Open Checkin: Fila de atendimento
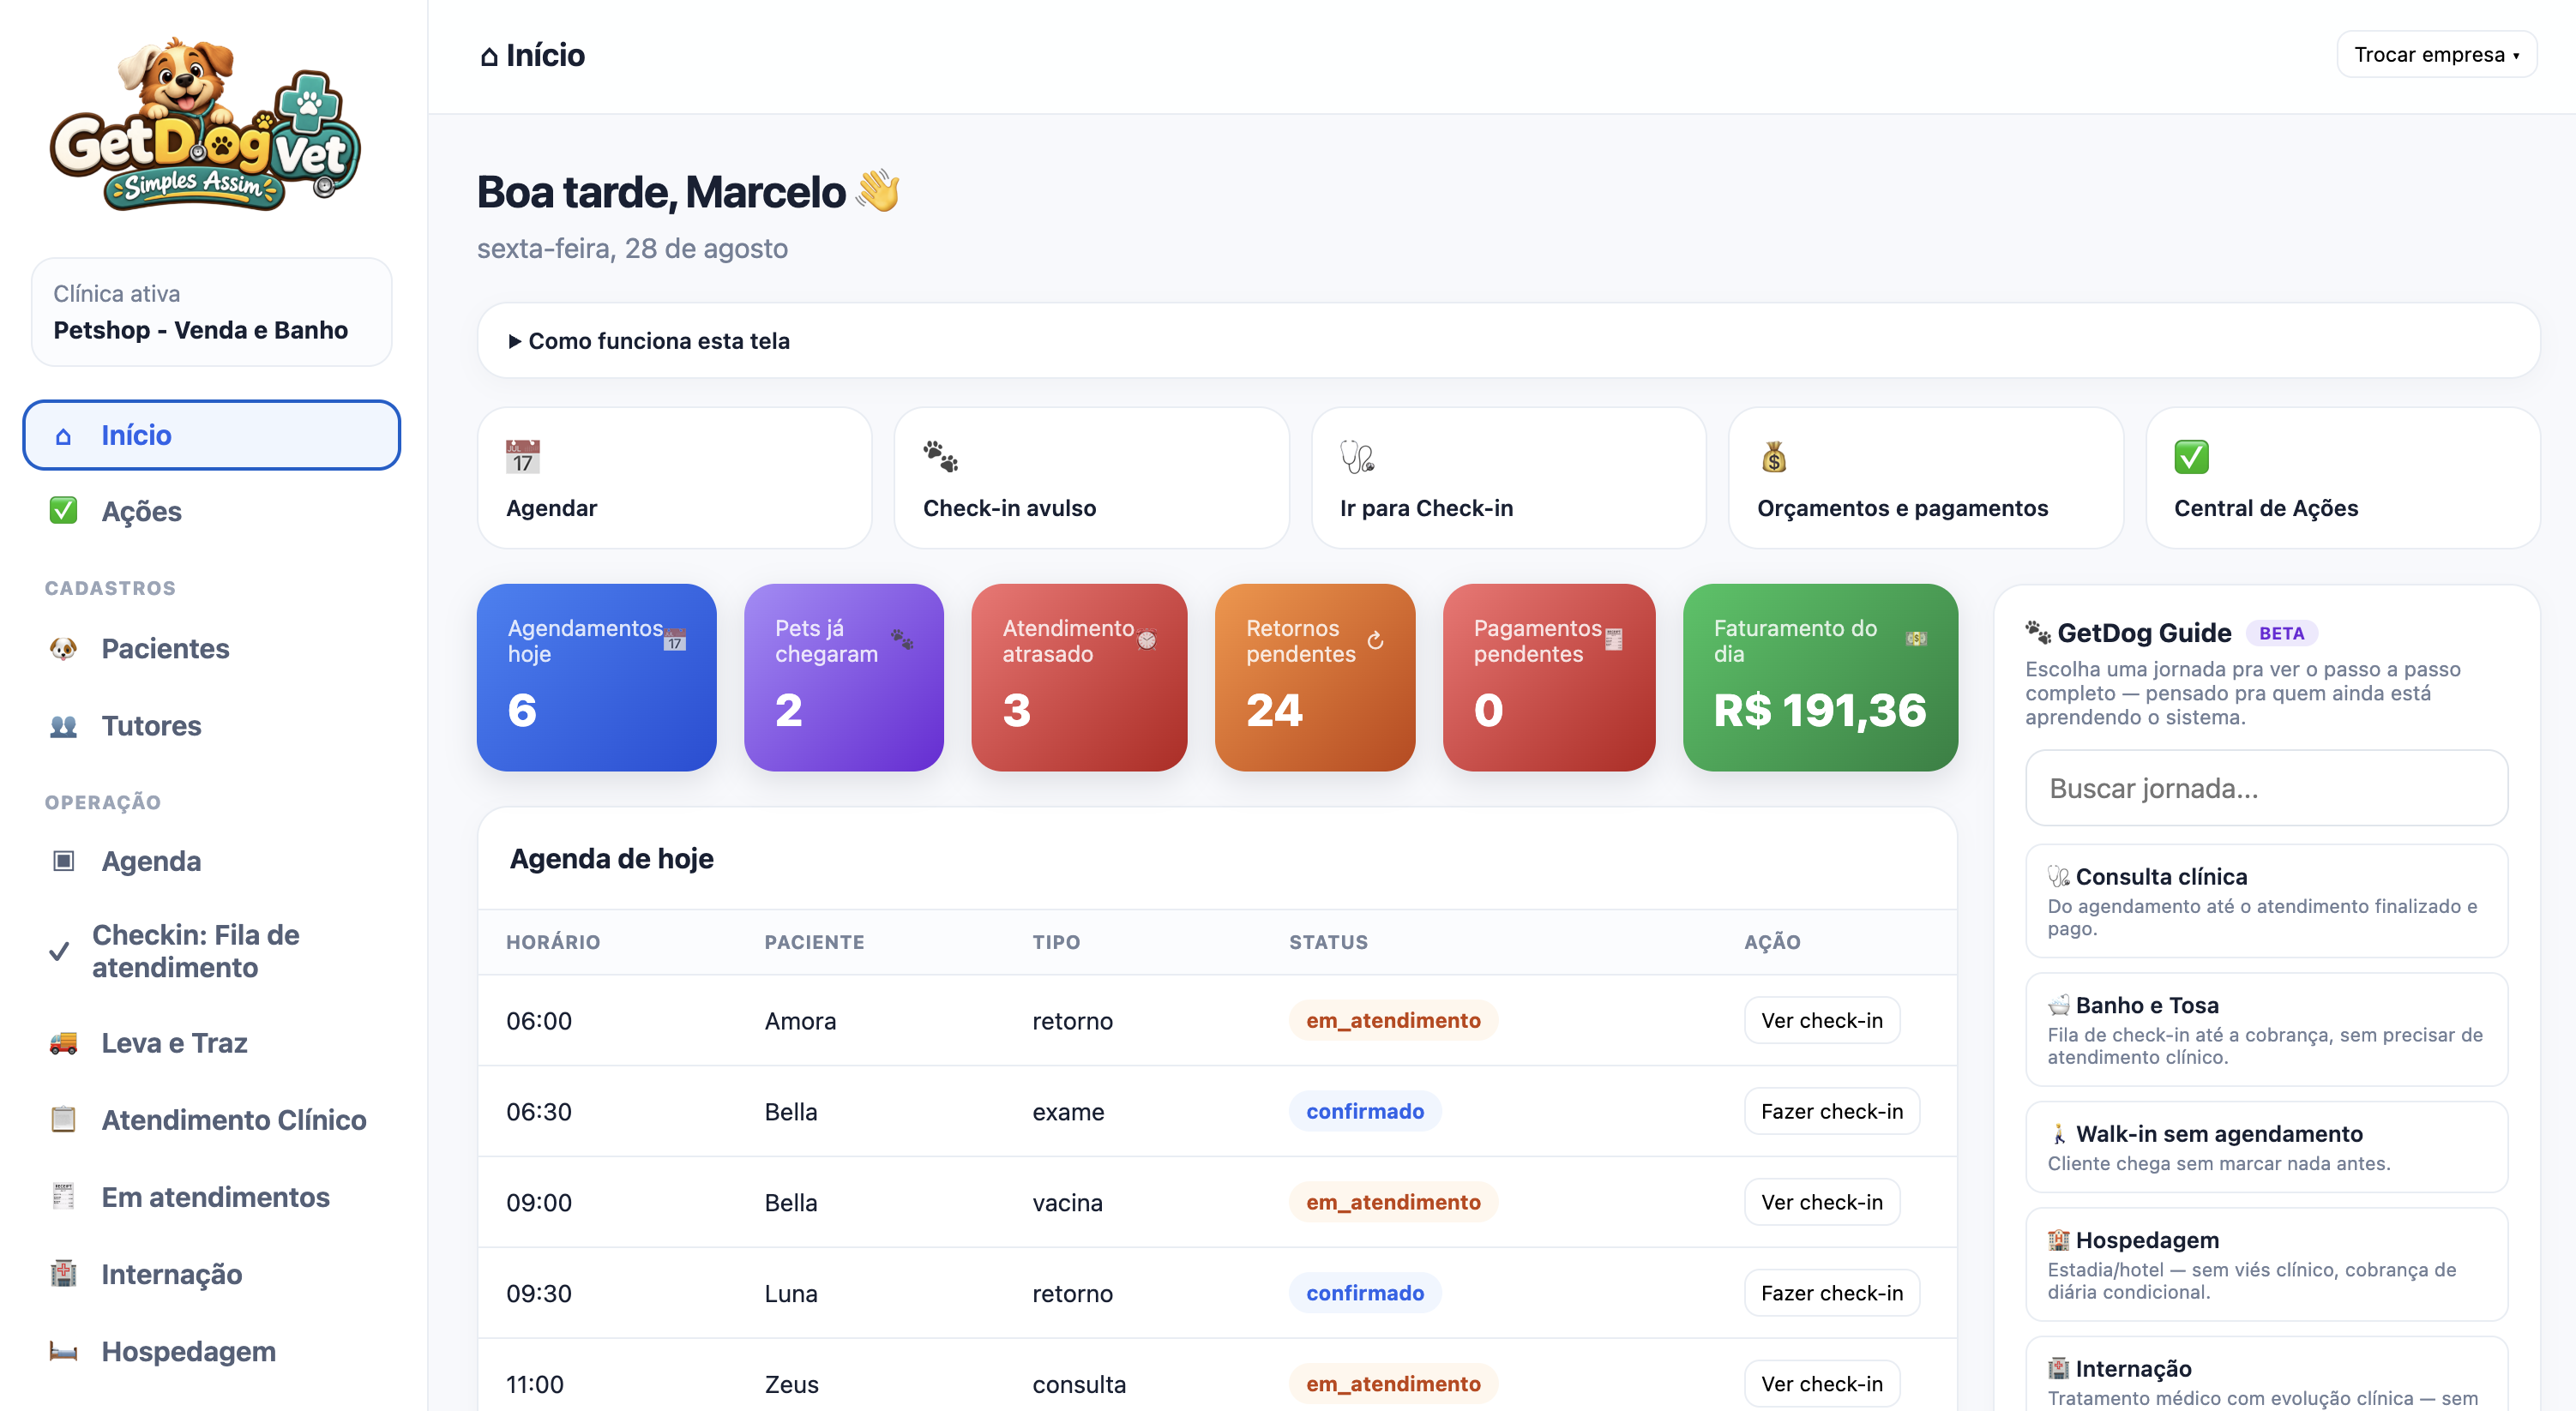Screen dimensions: 2576x1411 click(212, 951)
